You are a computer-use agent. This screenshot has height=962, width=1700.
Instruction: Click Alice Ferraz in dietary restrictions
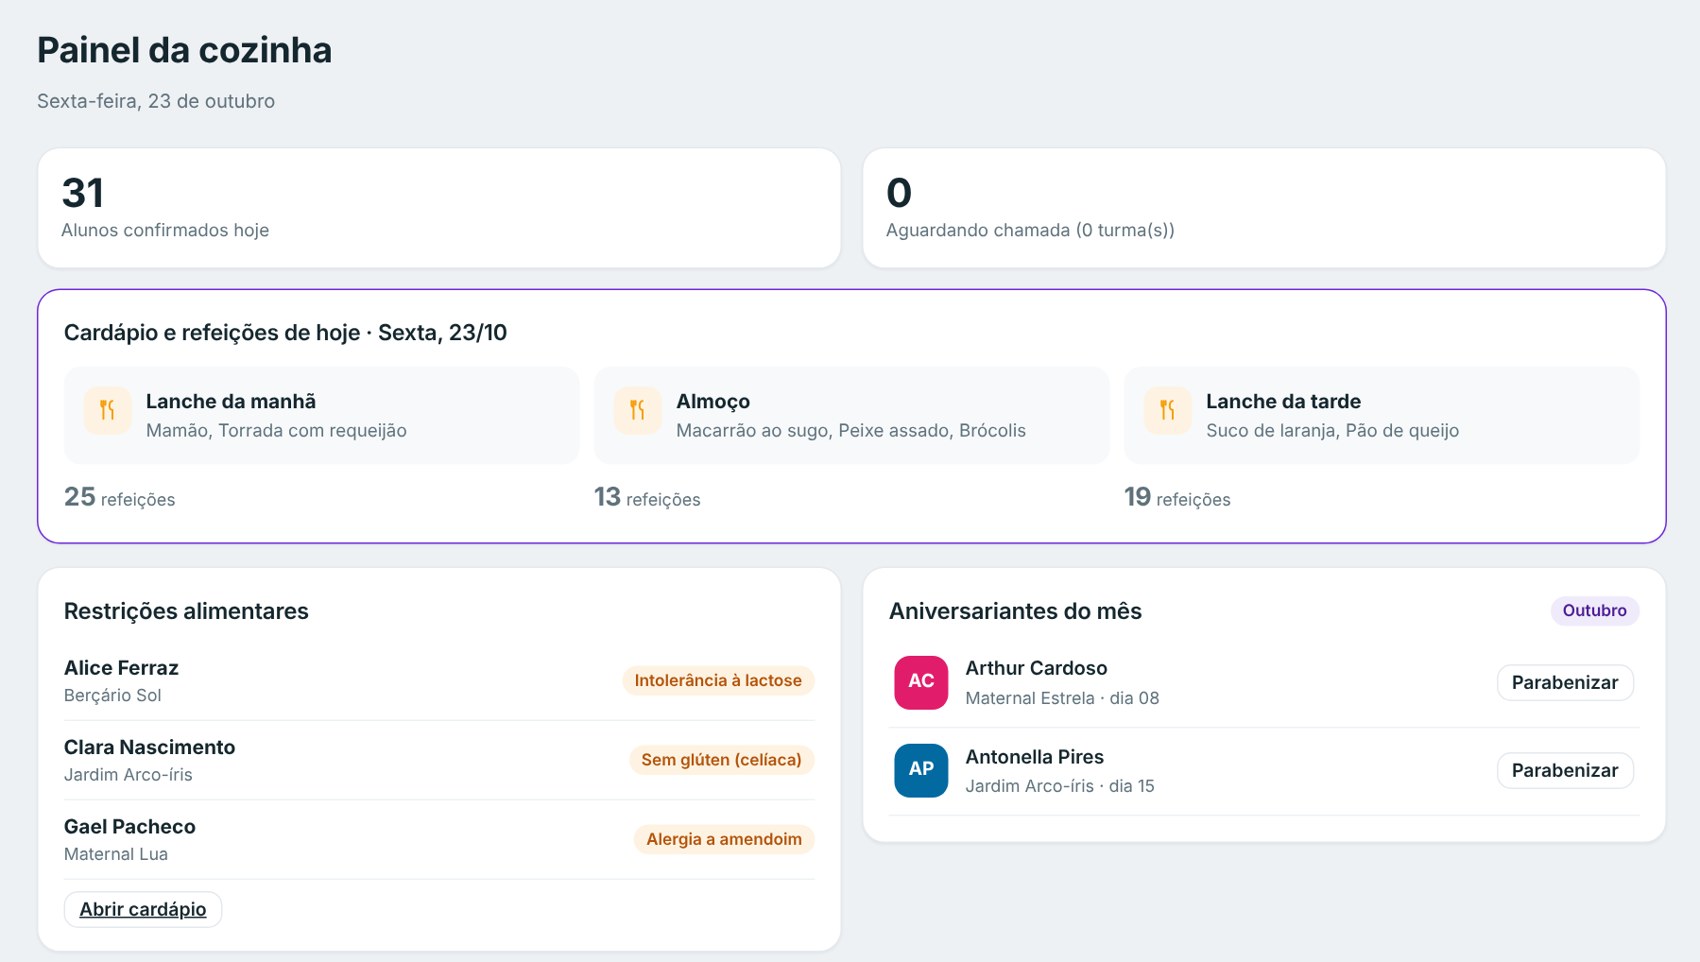pyautogui.click(x=121, y=668)
